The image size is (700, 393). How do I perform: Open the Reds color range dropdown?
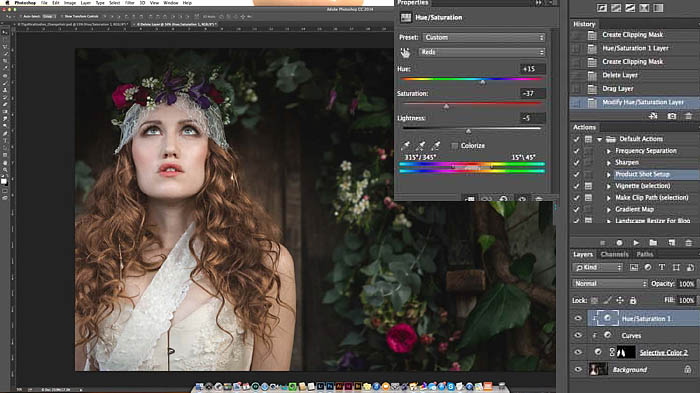tap(482, 52)
